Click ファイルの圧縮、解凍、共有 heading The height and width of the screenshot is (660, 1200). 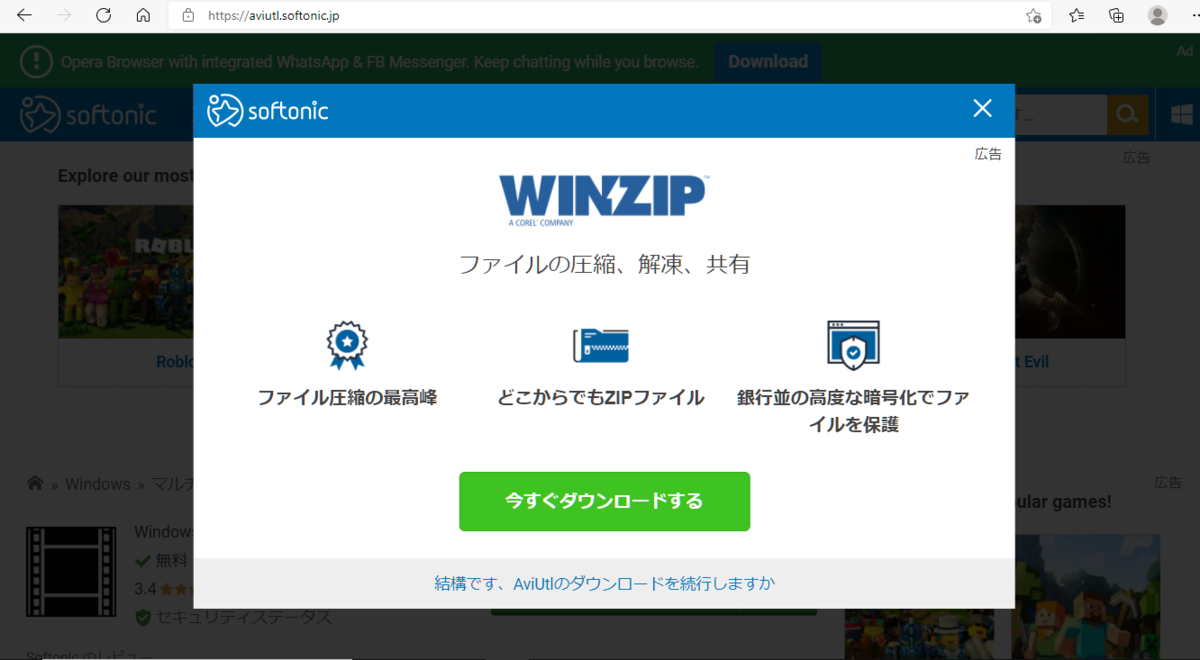604,265
